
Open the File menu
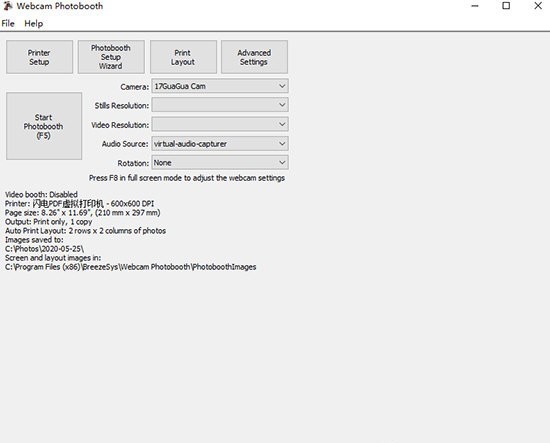[x=8, y=24]
